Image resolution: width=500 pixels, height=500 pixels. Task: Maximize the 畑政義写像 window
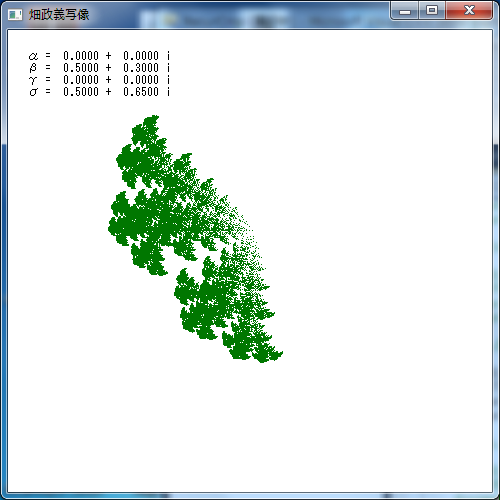(x=432, y=11)
